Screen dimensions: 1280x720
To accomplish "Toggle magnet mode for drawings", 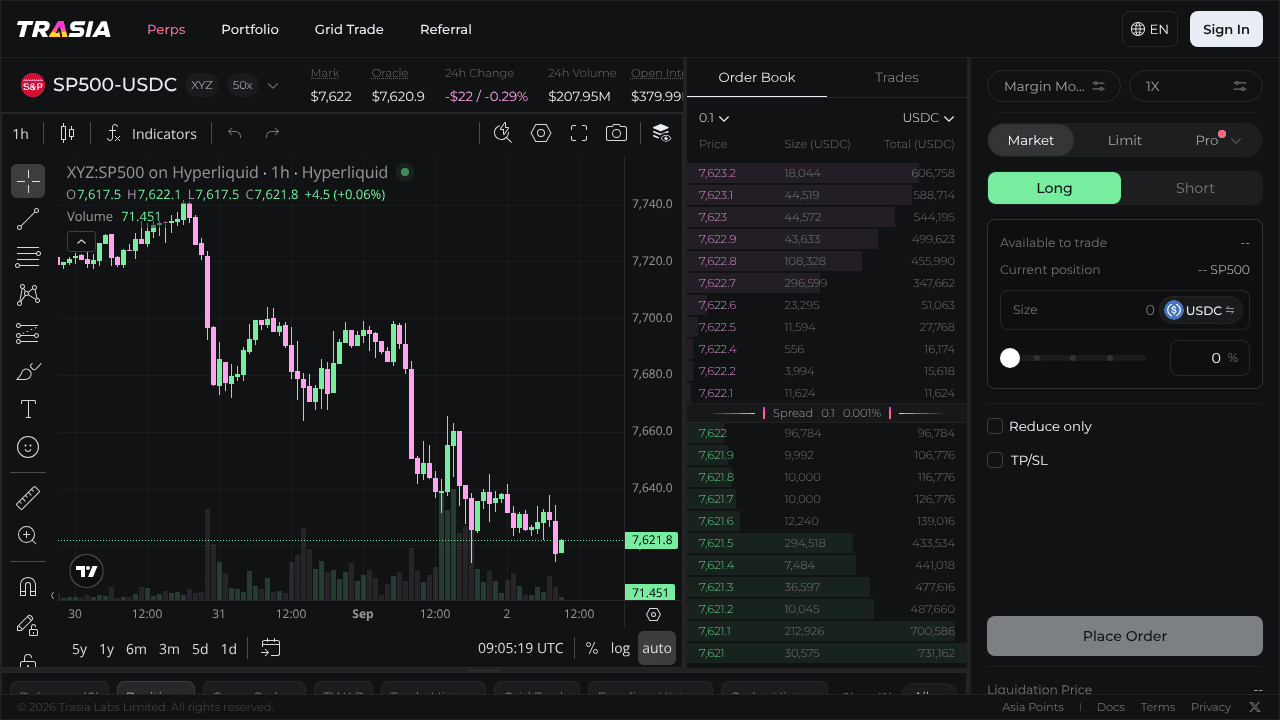I will [28, 587].
